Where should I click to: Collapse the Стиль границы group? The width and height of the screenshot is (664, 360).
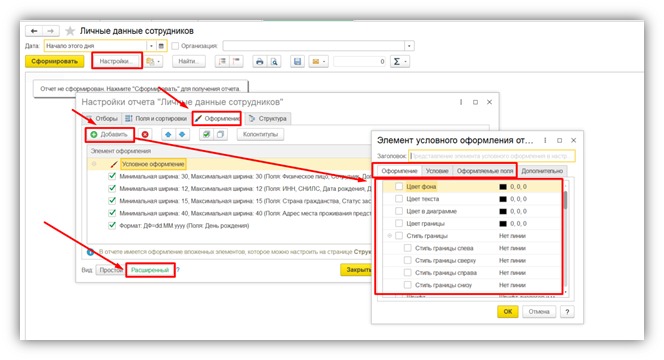(390, 235)
